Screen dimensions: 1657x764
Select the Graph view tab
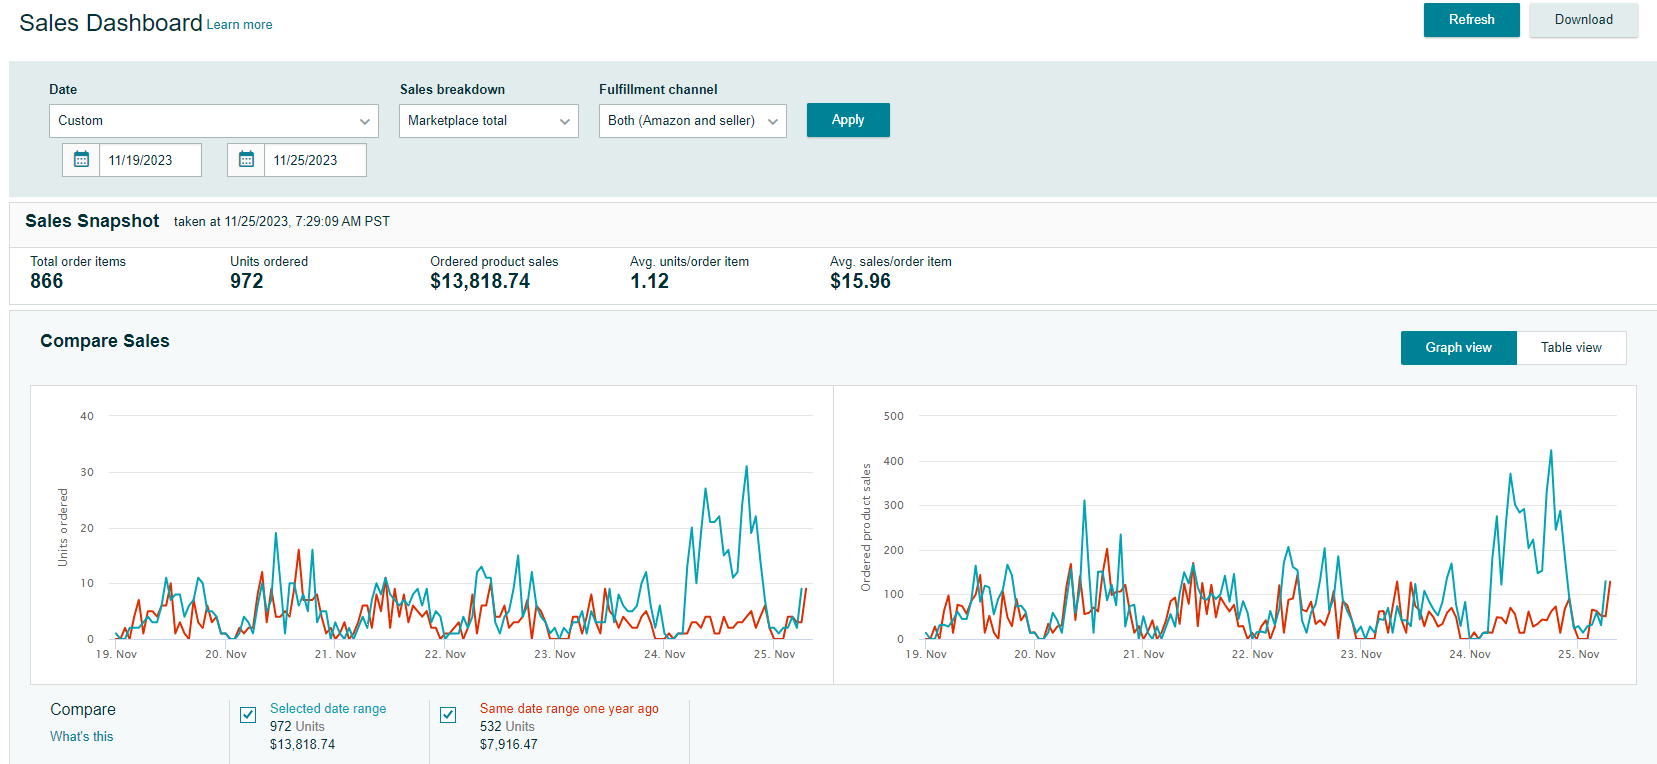pyautogui.click(x=1458, y=348)
